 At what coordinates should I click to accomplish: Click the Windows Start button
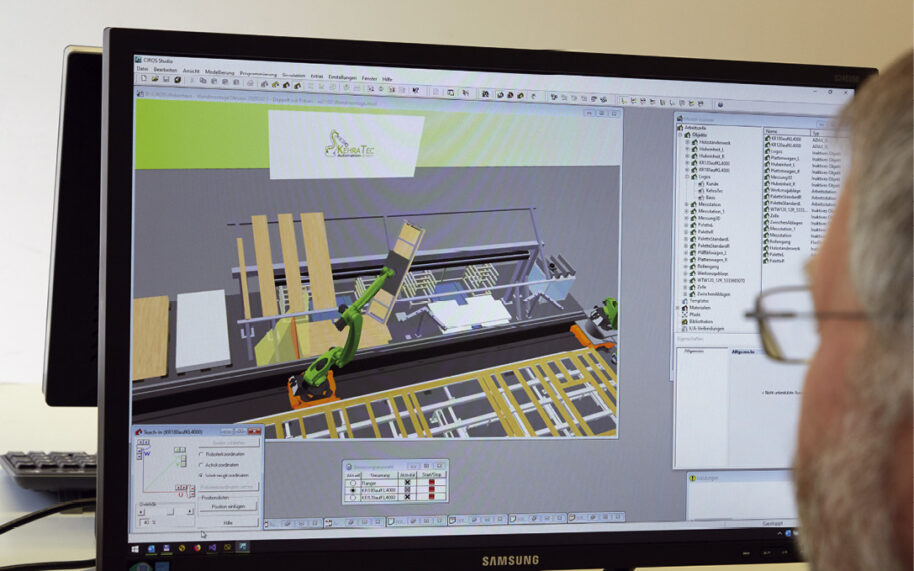(x=136, y=547)
